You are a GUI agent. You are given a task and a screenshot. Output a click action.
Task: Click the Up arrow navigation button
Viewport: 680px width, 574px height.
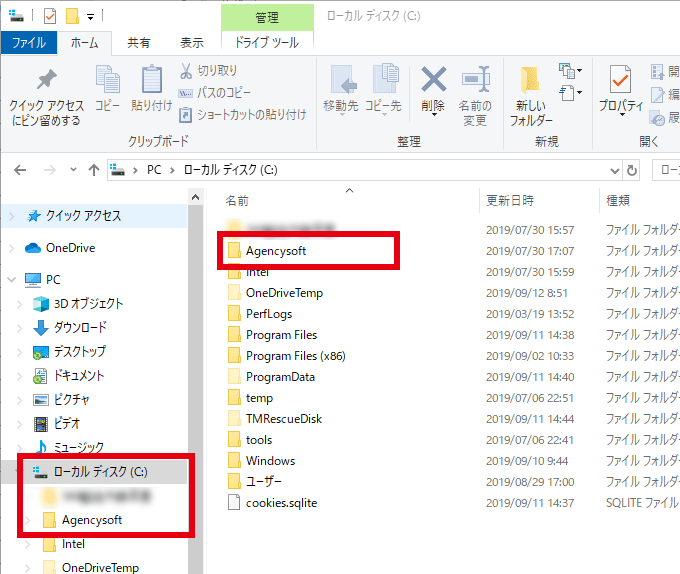click(94, 170)
